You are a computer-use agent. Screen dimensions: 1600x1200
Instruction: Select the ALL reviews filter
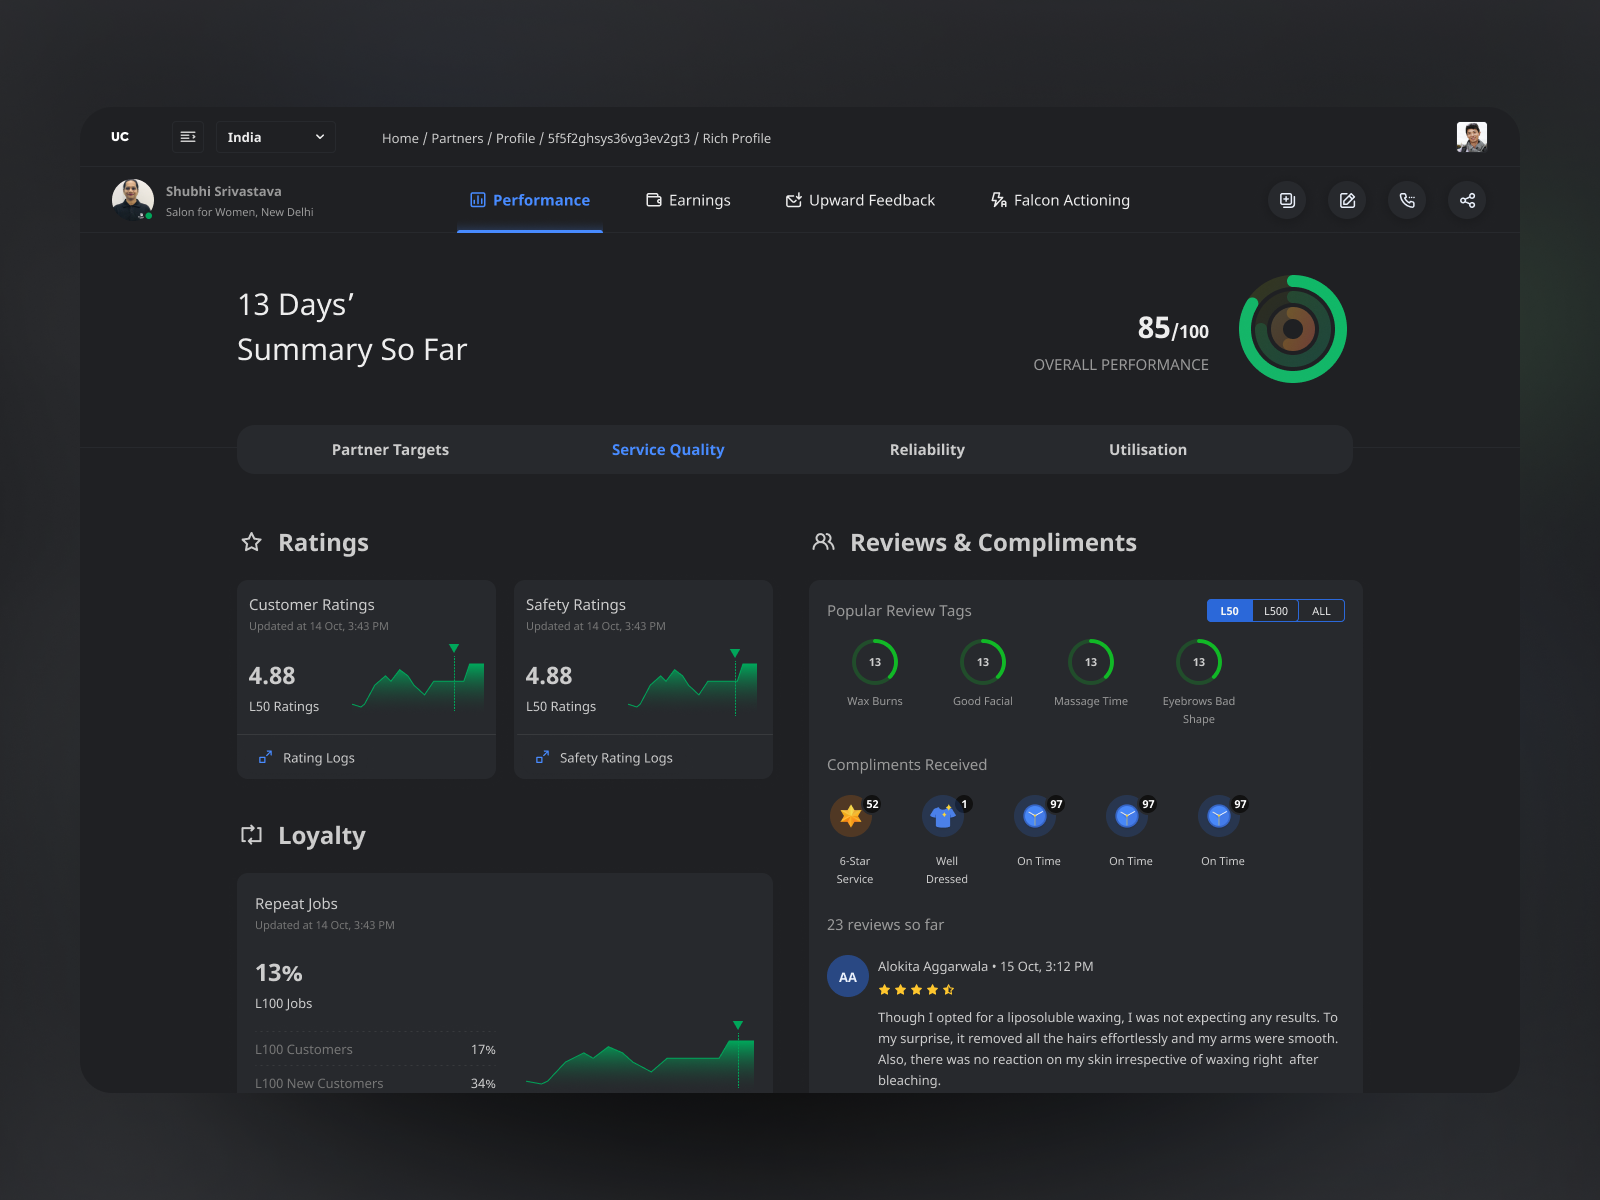pos(1321,610)
